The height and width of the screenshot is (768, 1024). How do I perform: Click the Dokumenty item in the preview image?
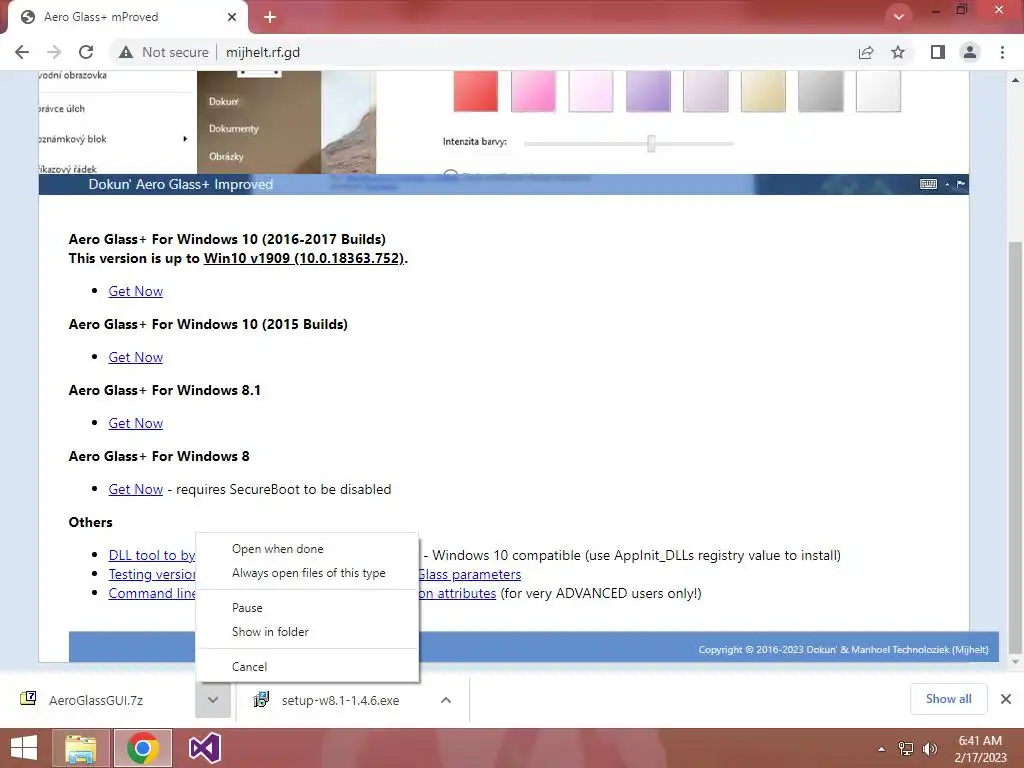234,129
